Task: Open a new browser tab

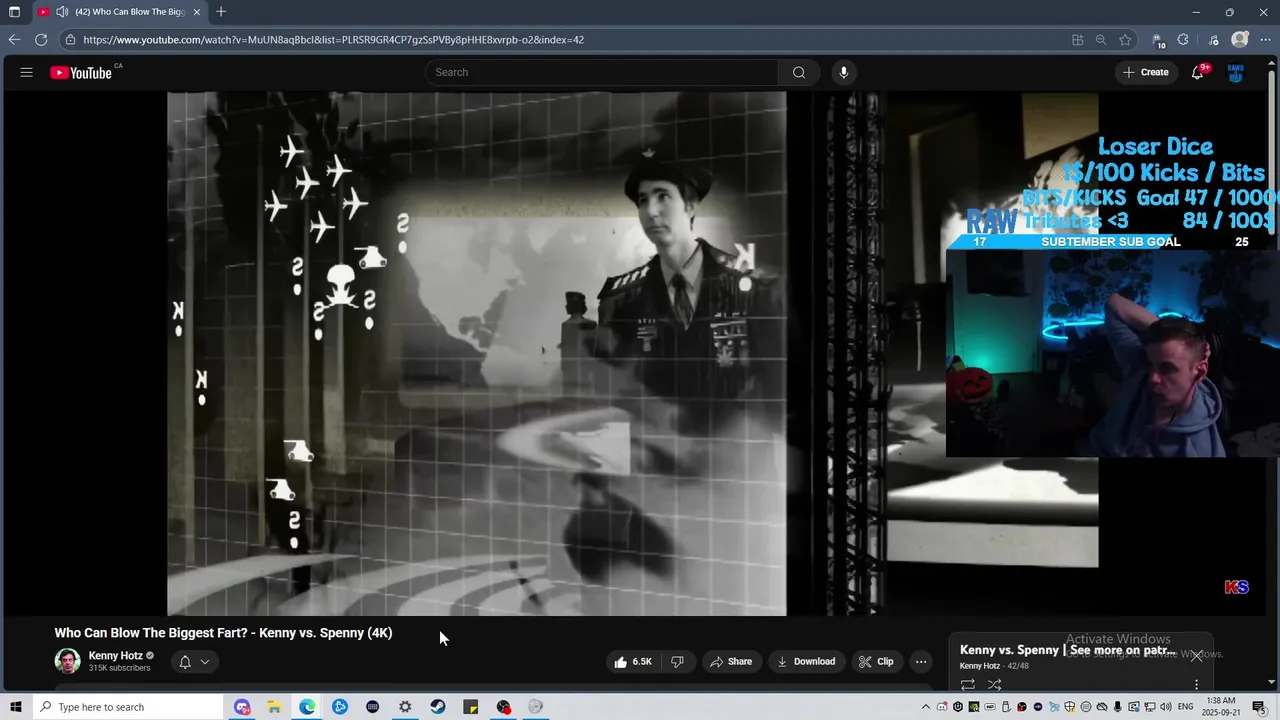Action: (x=221, y=12)
